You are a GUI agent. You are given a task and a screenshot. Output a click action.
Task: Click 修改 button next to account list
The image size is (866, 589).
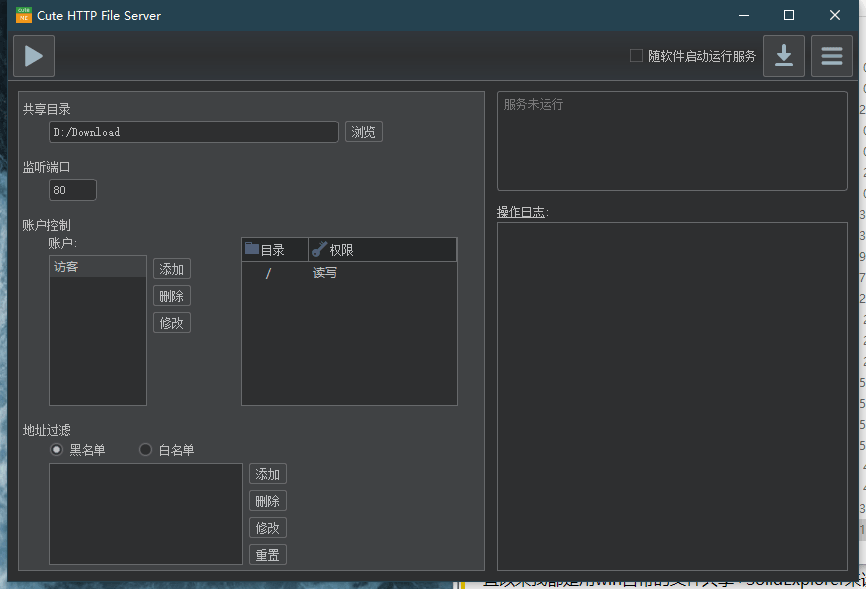[x=172, y=323]
